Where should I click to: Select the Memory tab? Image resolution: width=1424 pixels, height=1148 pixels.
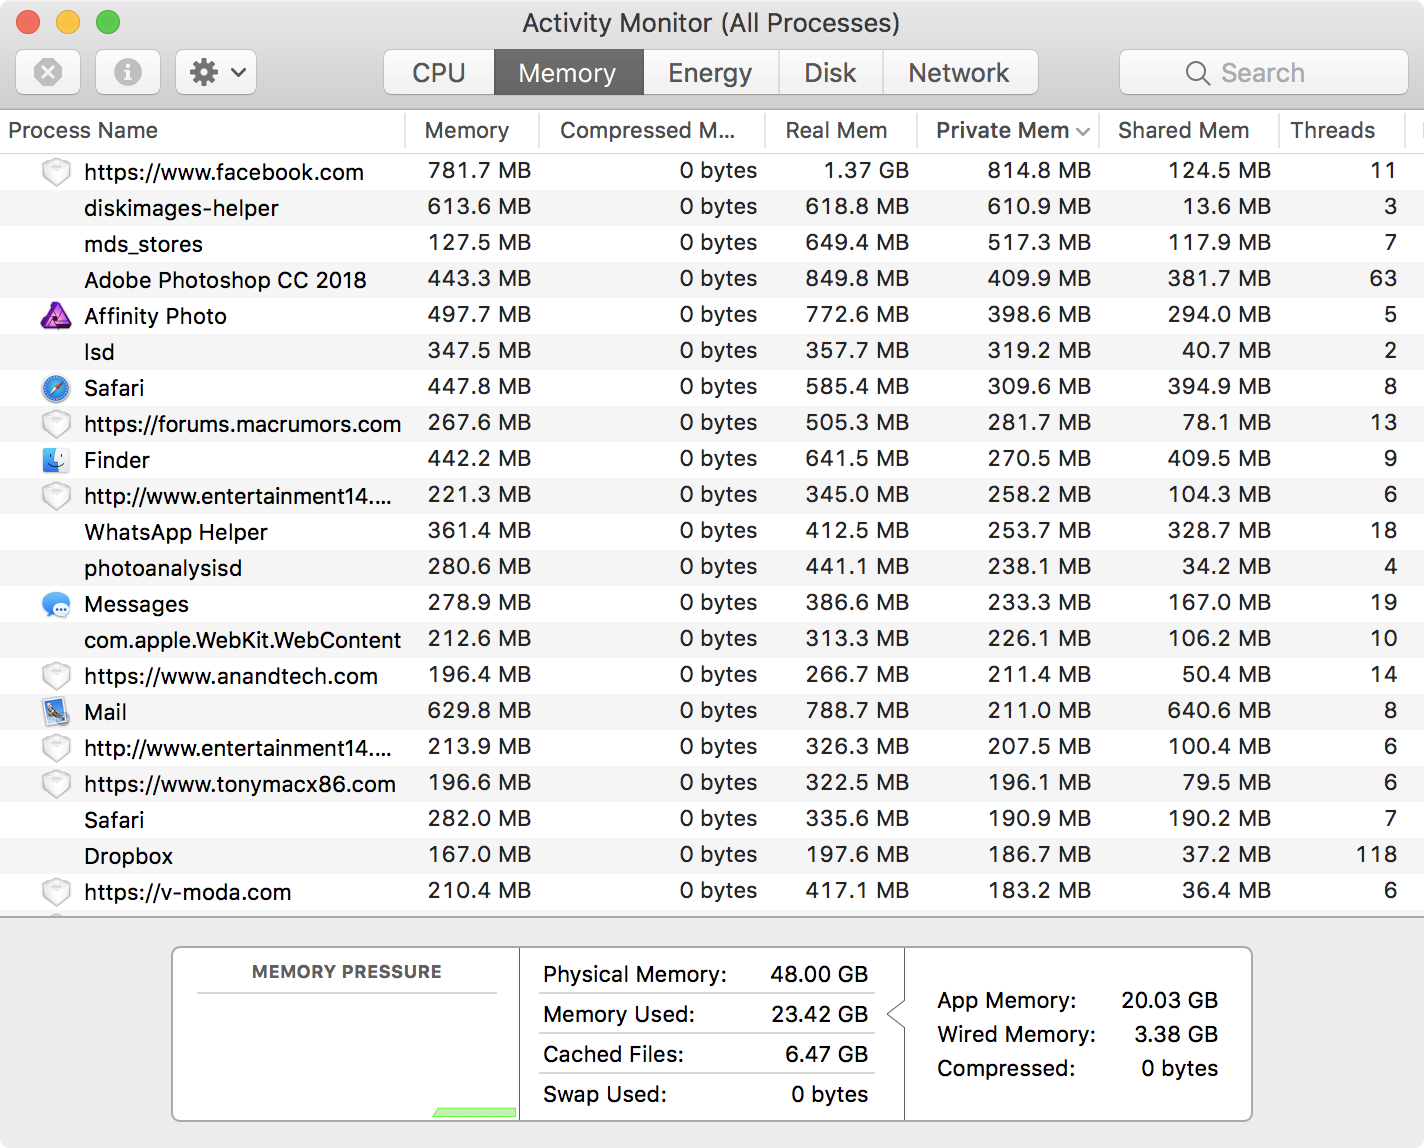[x=568, y=73]
